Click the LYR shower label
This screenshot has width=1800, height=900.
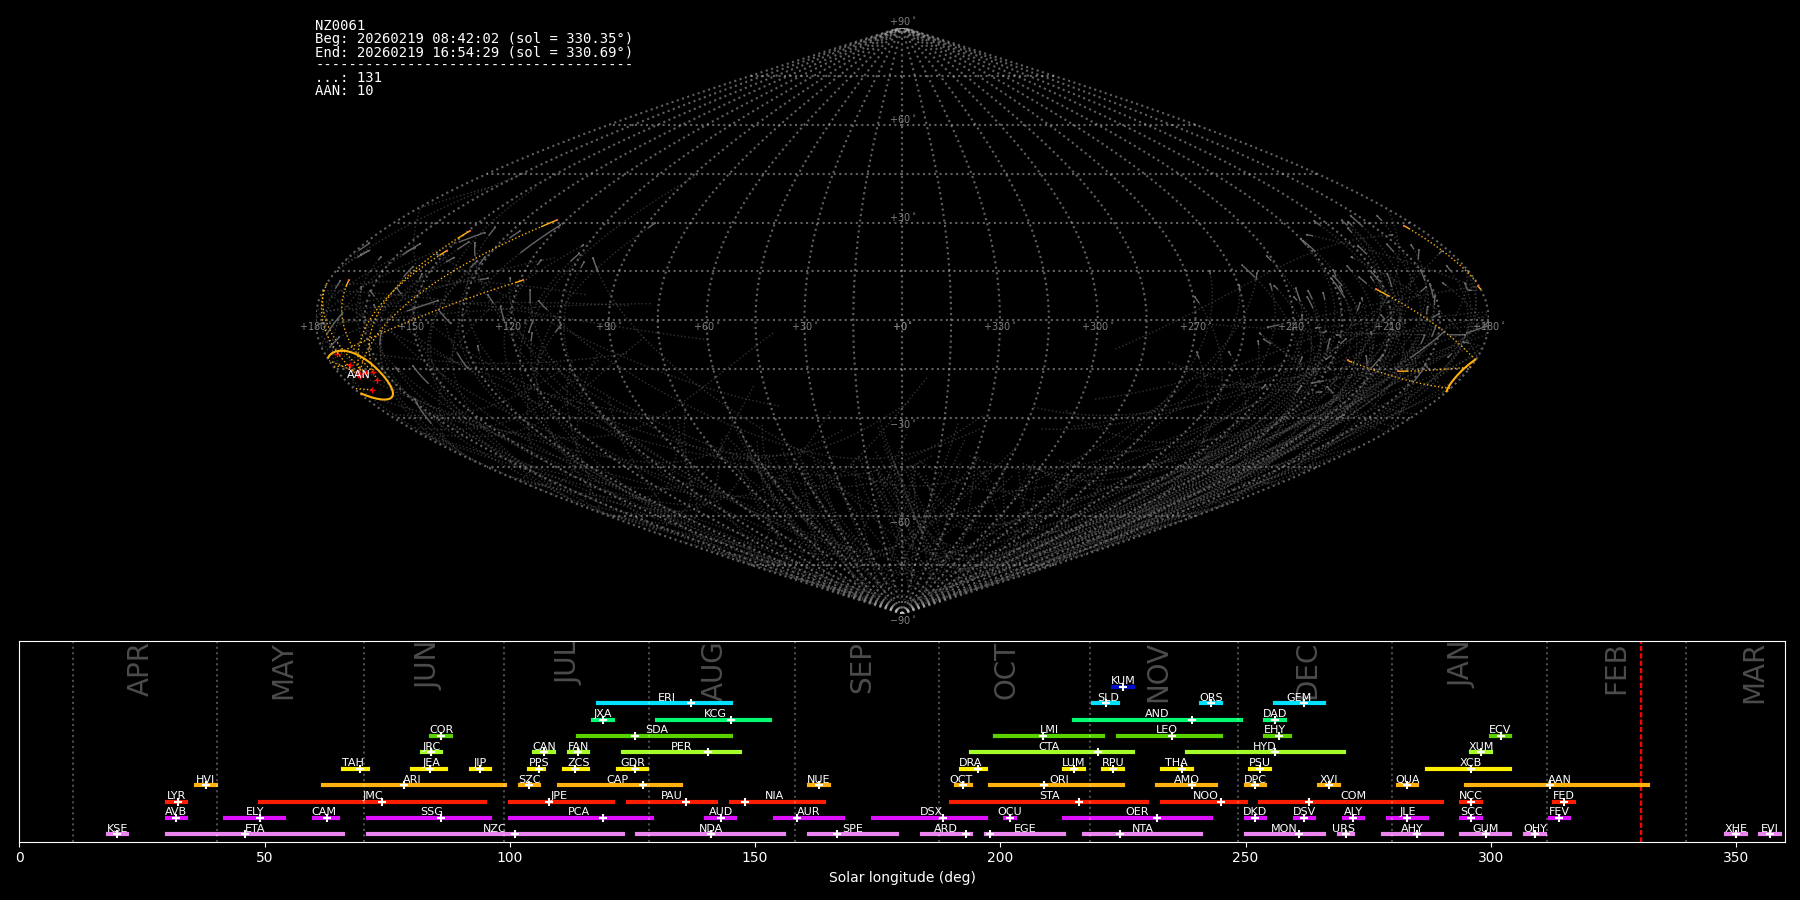(176, 796)
